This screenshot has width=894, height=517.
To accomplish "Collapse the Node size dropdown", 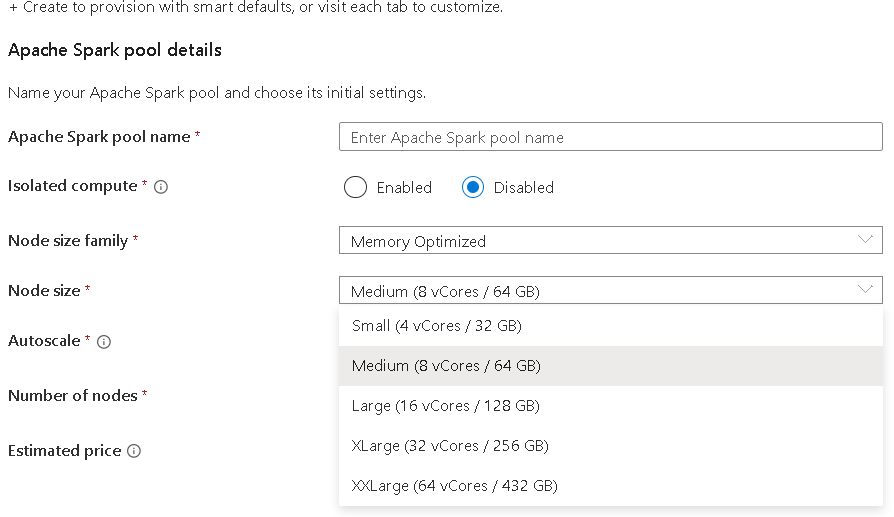I will pyautogui.click(x=864, y=290).
